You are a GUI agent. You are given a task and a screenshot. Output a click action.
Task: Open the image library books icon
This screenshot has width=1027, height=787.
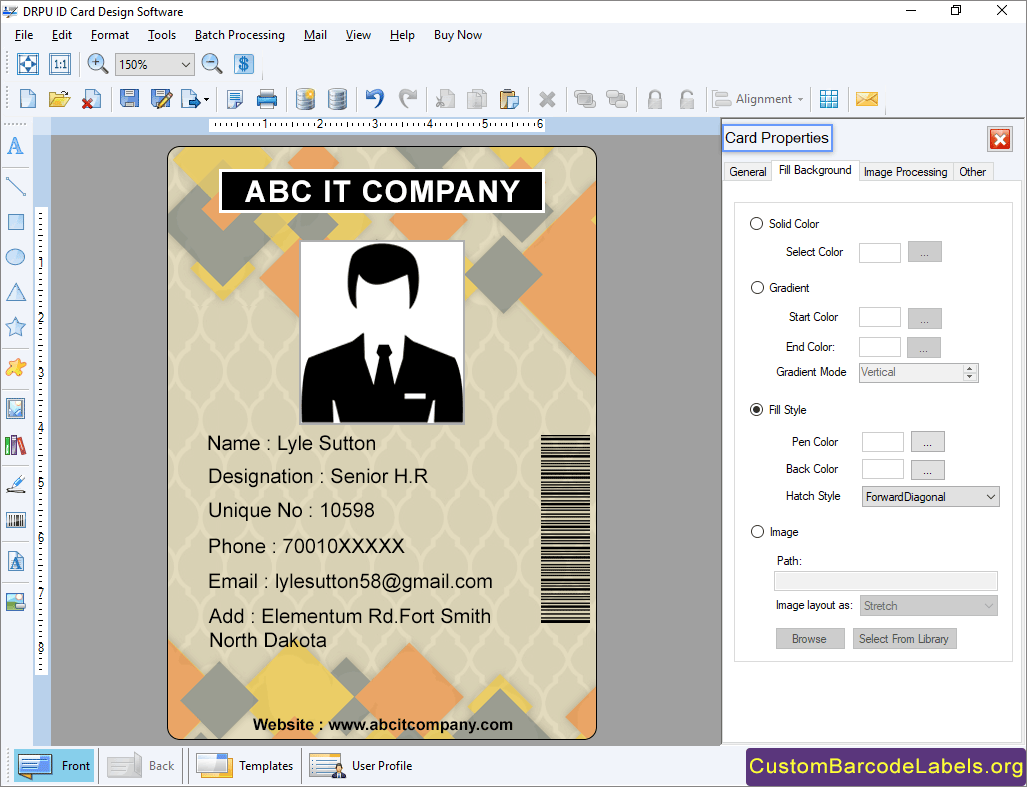pyautogui.click(x=15, y=445)
